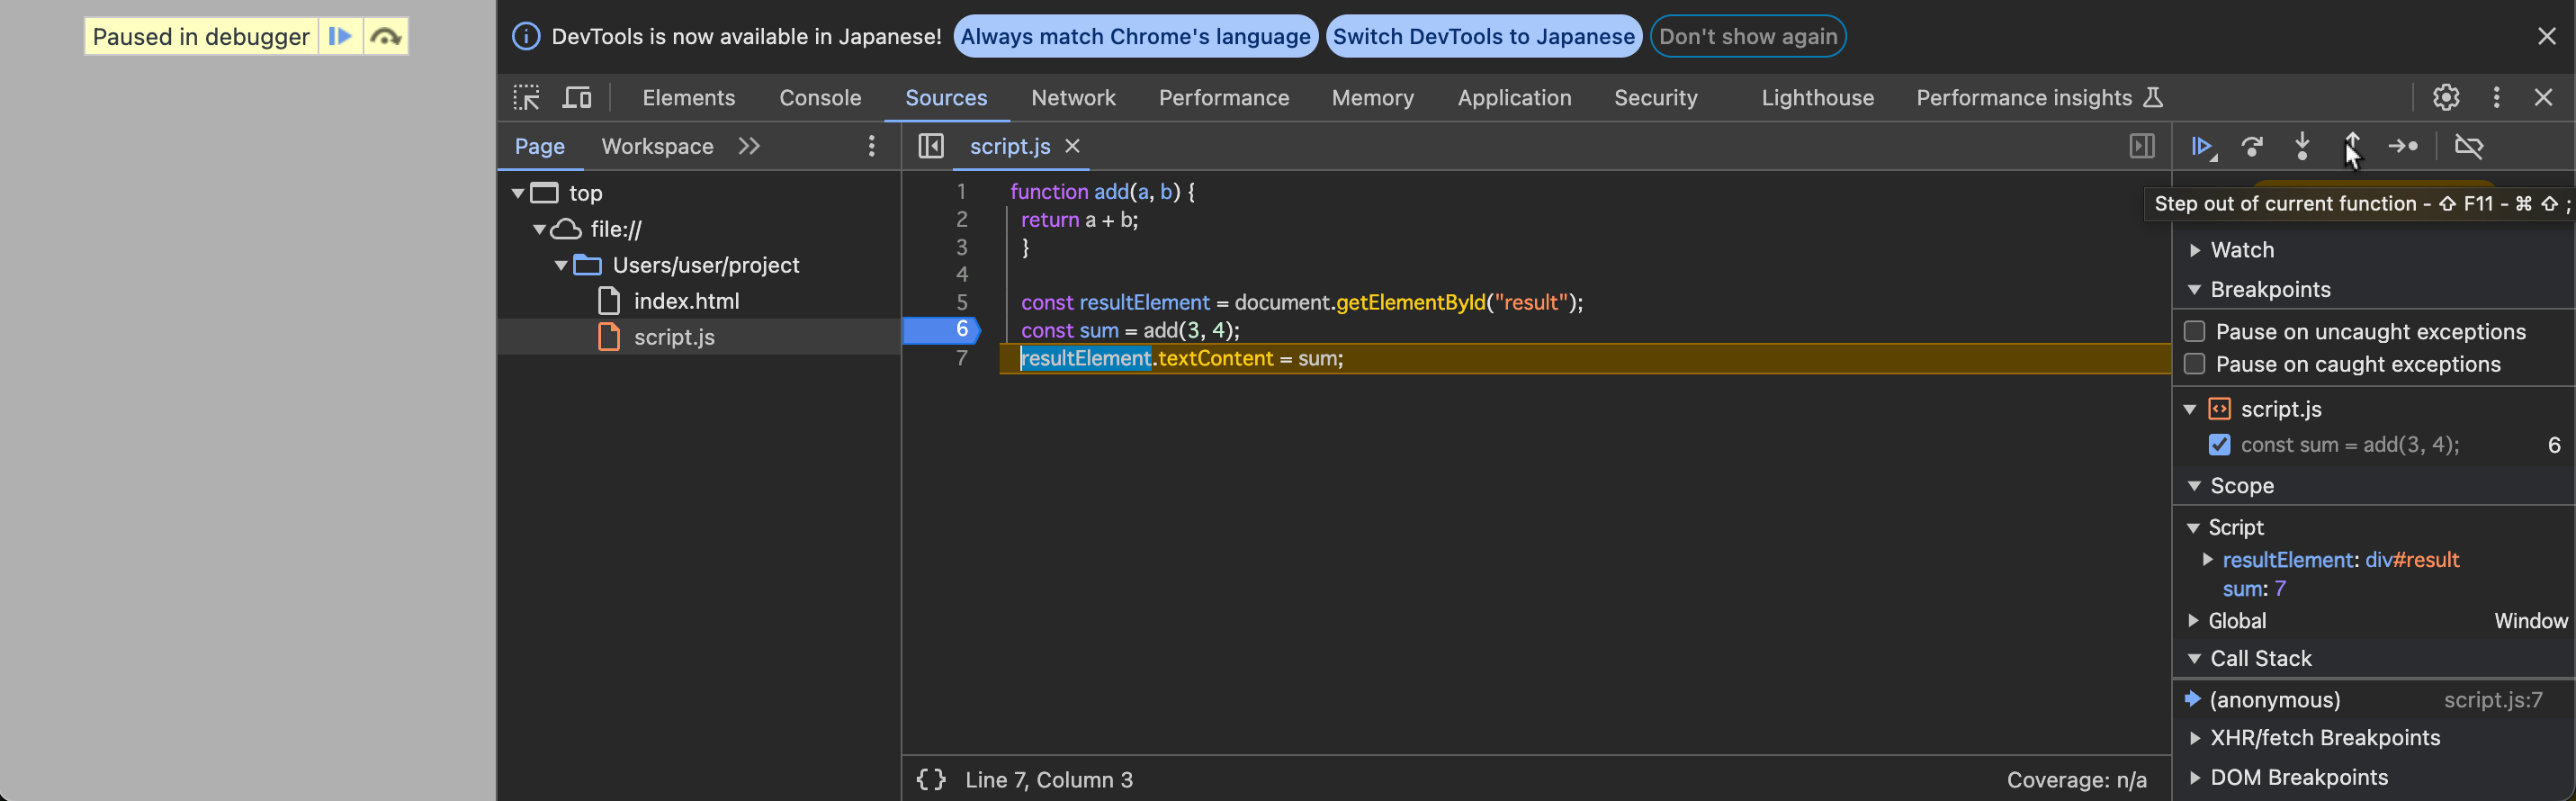Screen dimensions: 2576x801
Task: Click the Step icon in debugger toolbar
Action: [x=2402, y=147]
